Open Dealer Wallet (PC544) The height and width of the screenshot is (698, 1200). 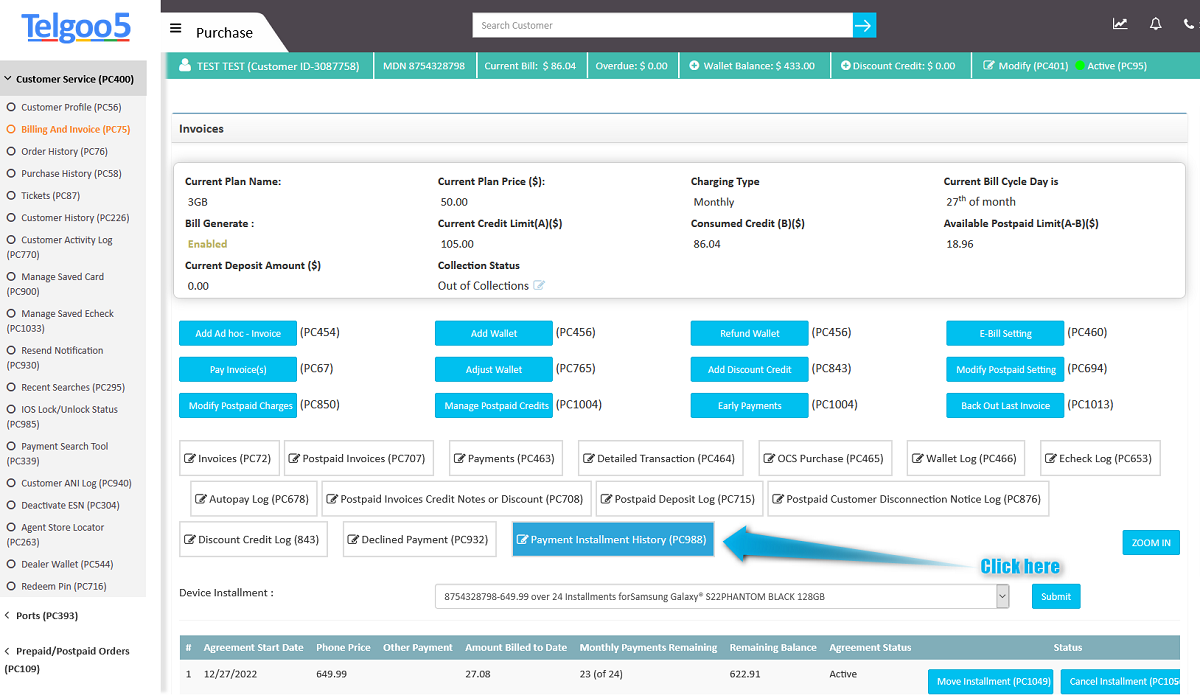click(67, 564)
